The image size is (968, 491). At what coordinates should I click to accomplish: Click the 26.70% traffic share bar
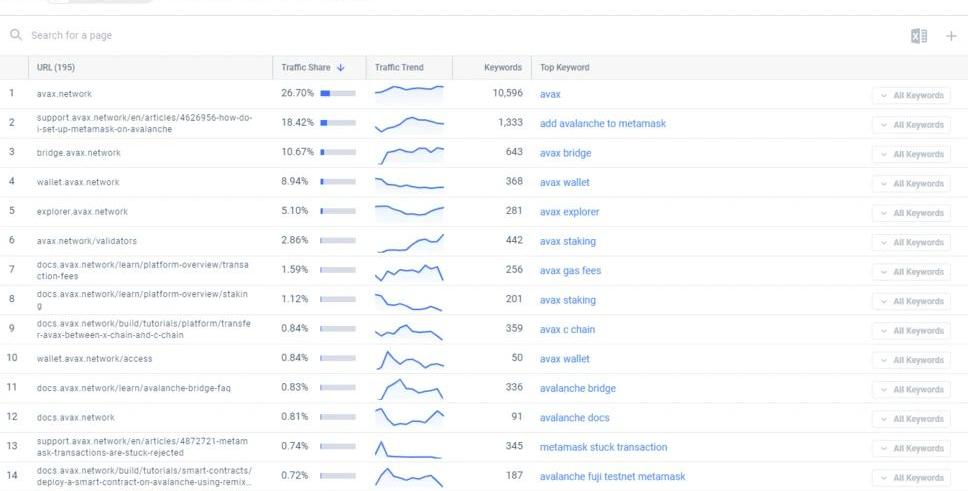(x=338, y=94)
